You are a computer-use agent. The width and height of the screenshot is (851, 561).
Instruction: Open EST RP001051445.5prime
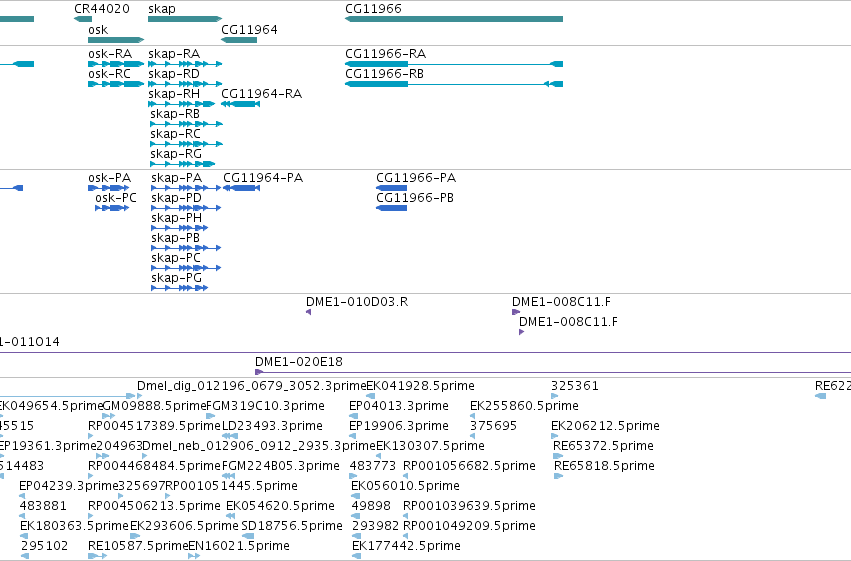[170, 496]
